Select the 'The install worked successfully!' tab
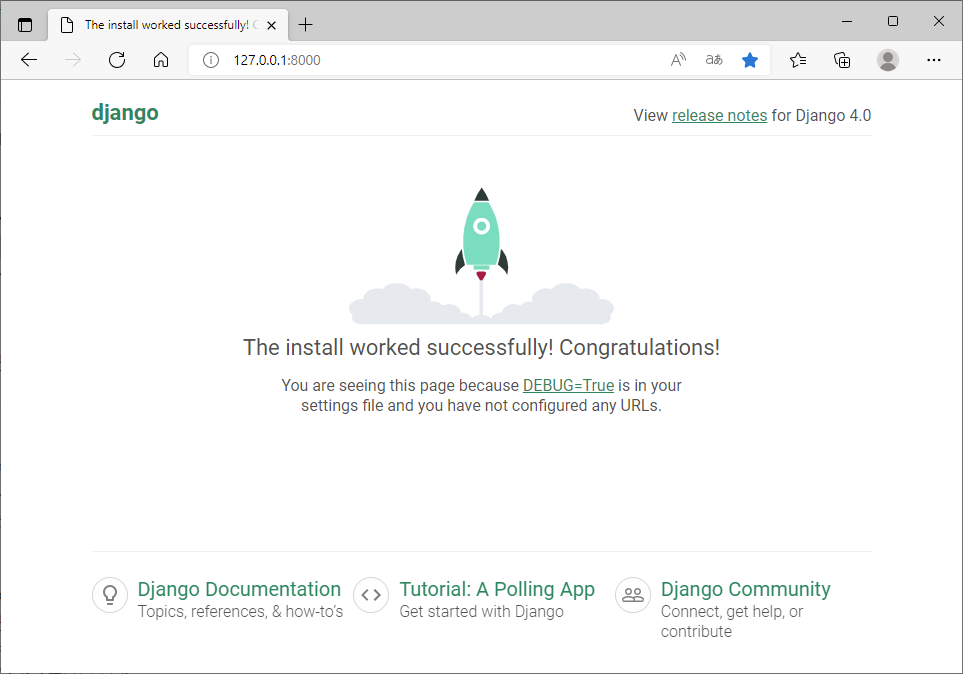 (x=168, y=25)
